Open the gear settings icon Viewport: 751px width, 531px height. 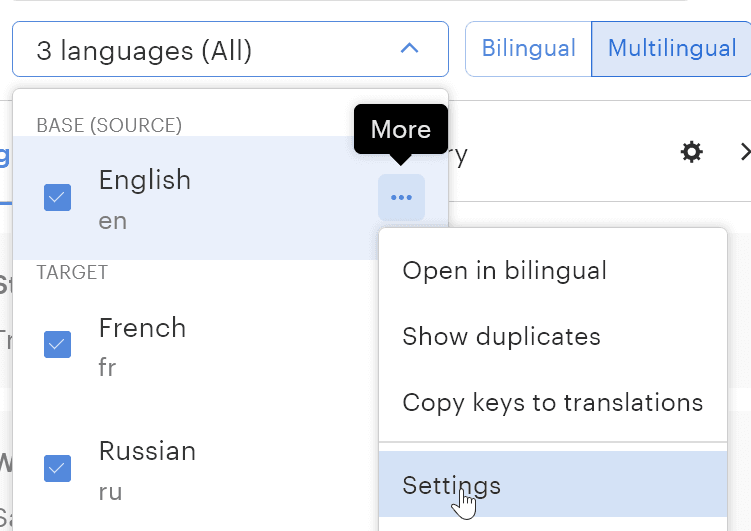click(691, 152)
